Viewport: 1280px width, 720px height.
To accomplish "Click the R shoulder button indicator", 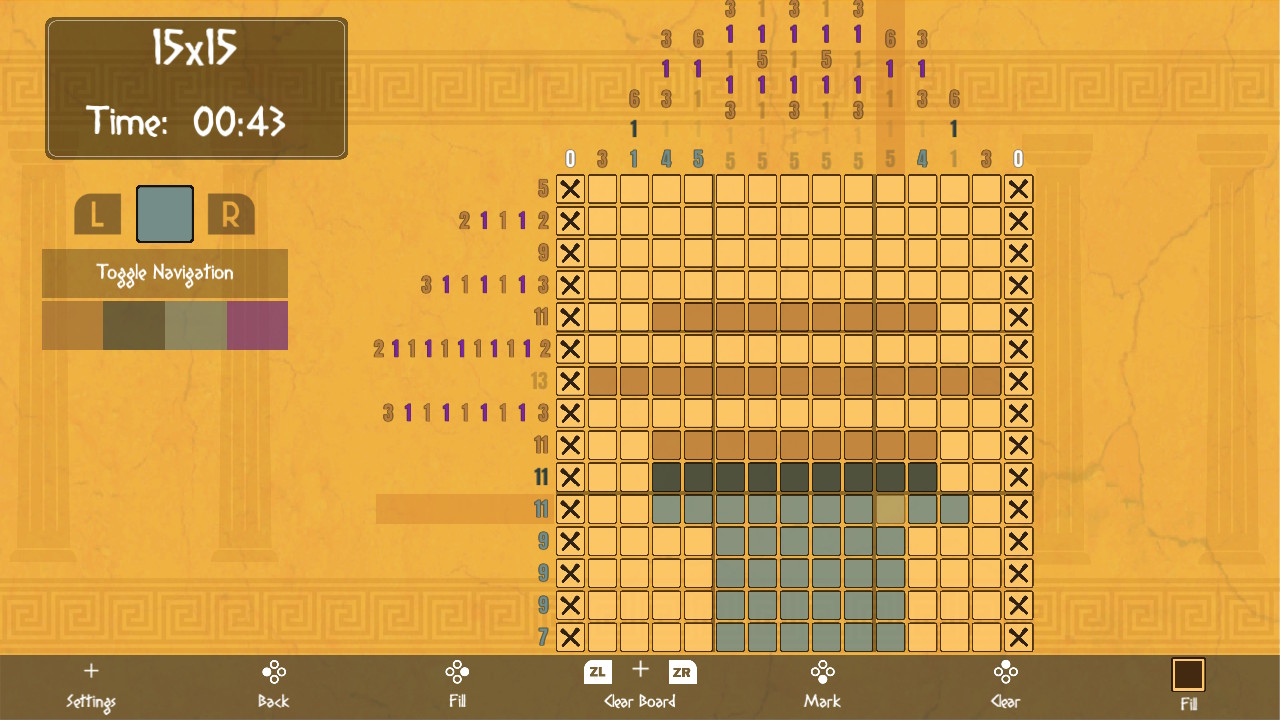I will coord(231,213).
